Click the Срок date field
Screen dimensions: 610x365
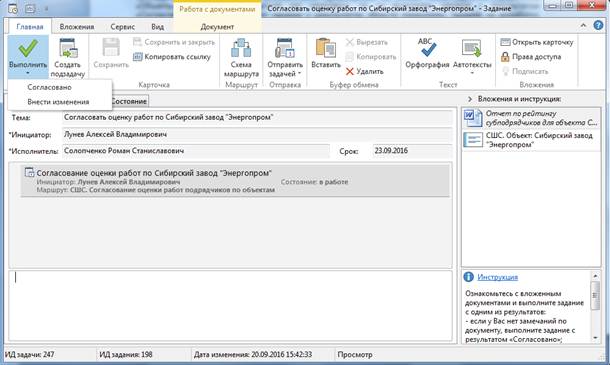412,151
